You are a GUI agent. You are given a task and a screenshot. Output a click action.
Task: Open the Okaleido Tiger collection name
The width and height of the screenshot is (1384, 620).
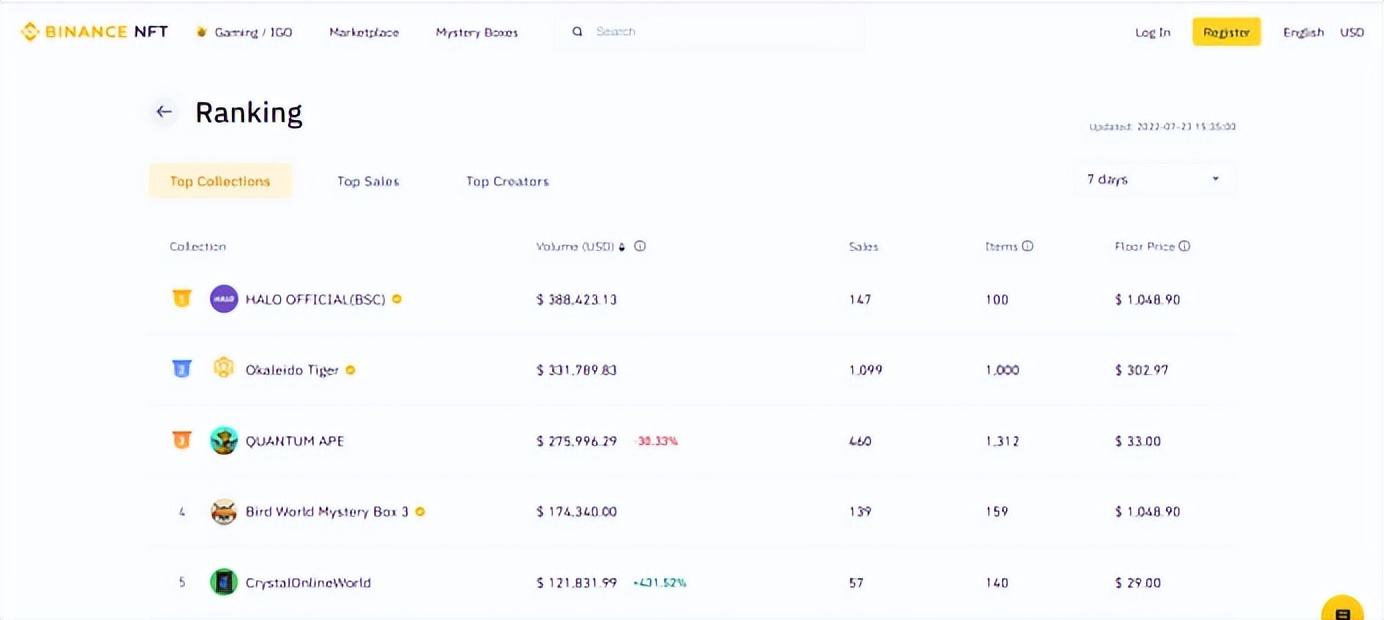tap(292, 370)
